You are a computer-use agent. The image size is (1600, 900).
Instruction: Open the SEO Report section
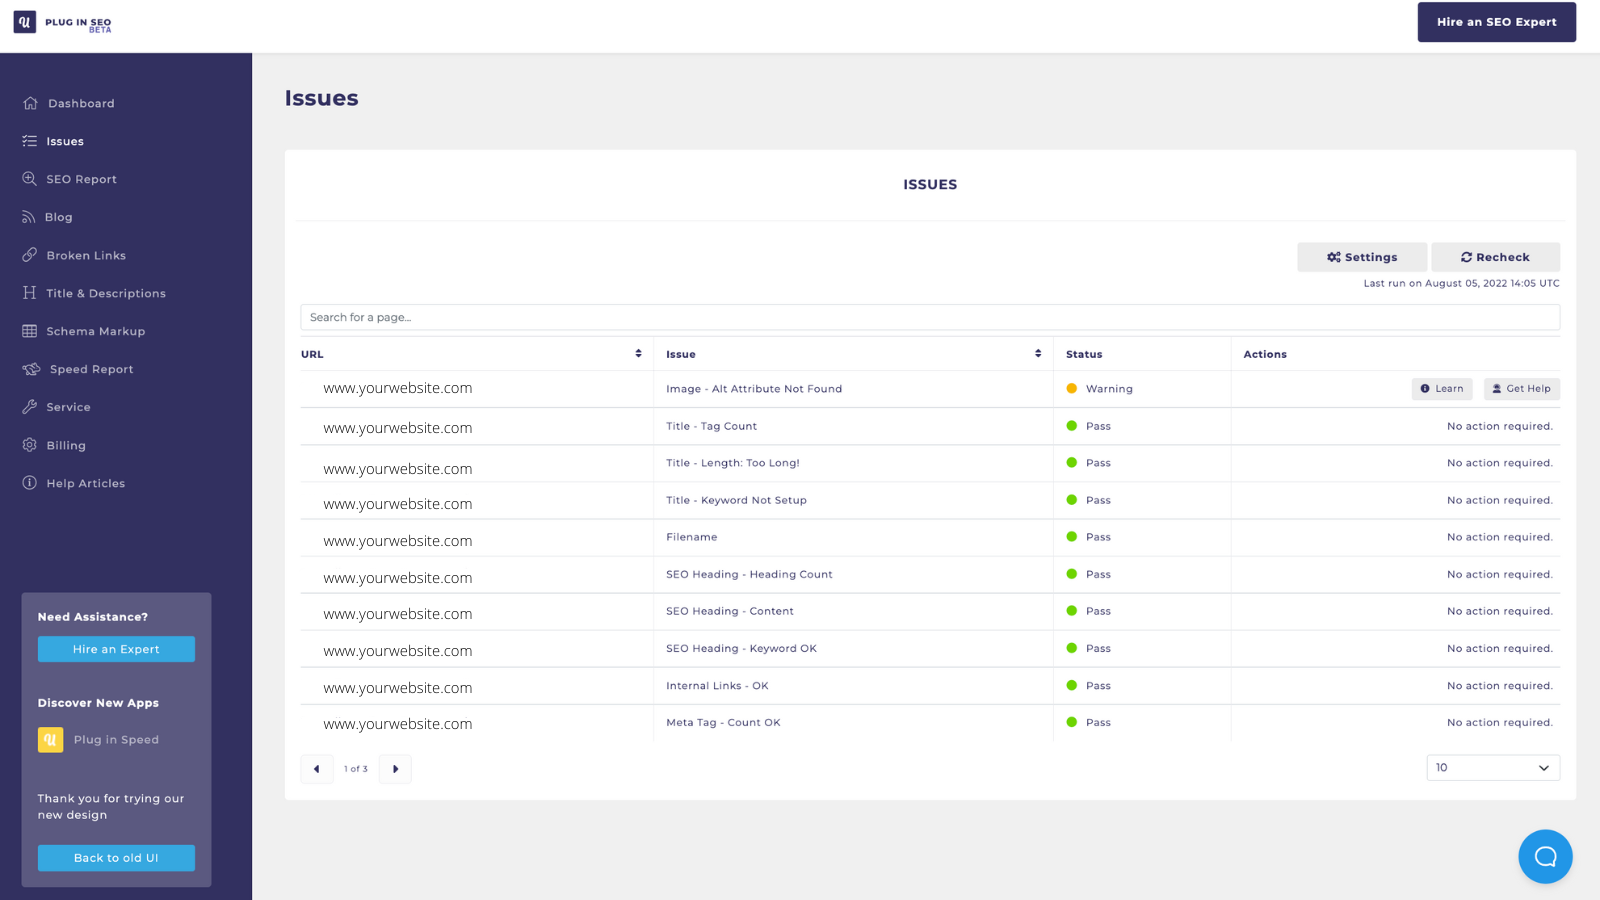pyautogui.click(x=80, y=178)
